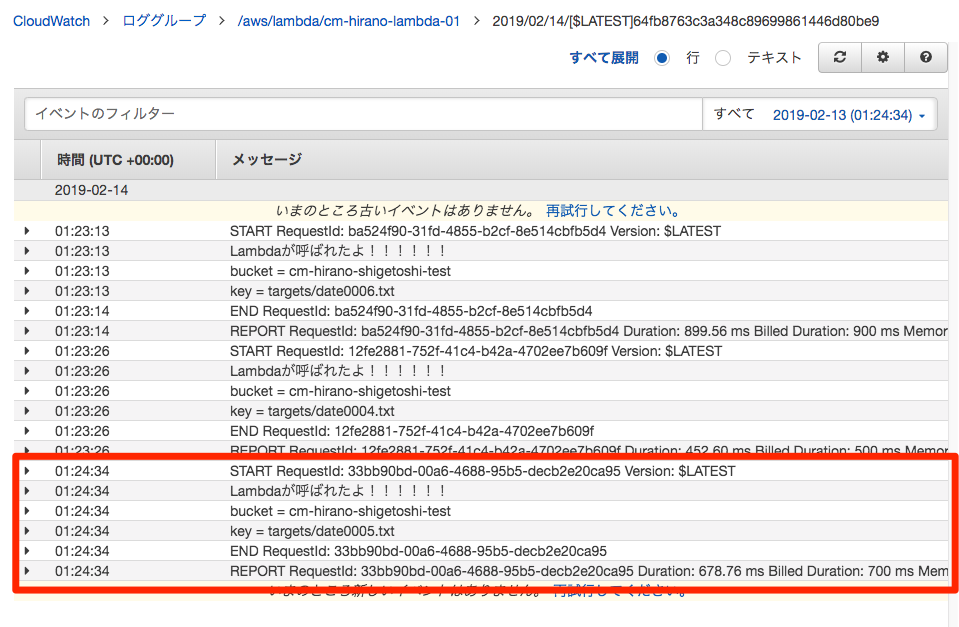The width and height of the screenshot is (959, 627).
Task: Click END RequestId 33bb90bd message text
Action: pyautogui.click(x=418, y=551)
